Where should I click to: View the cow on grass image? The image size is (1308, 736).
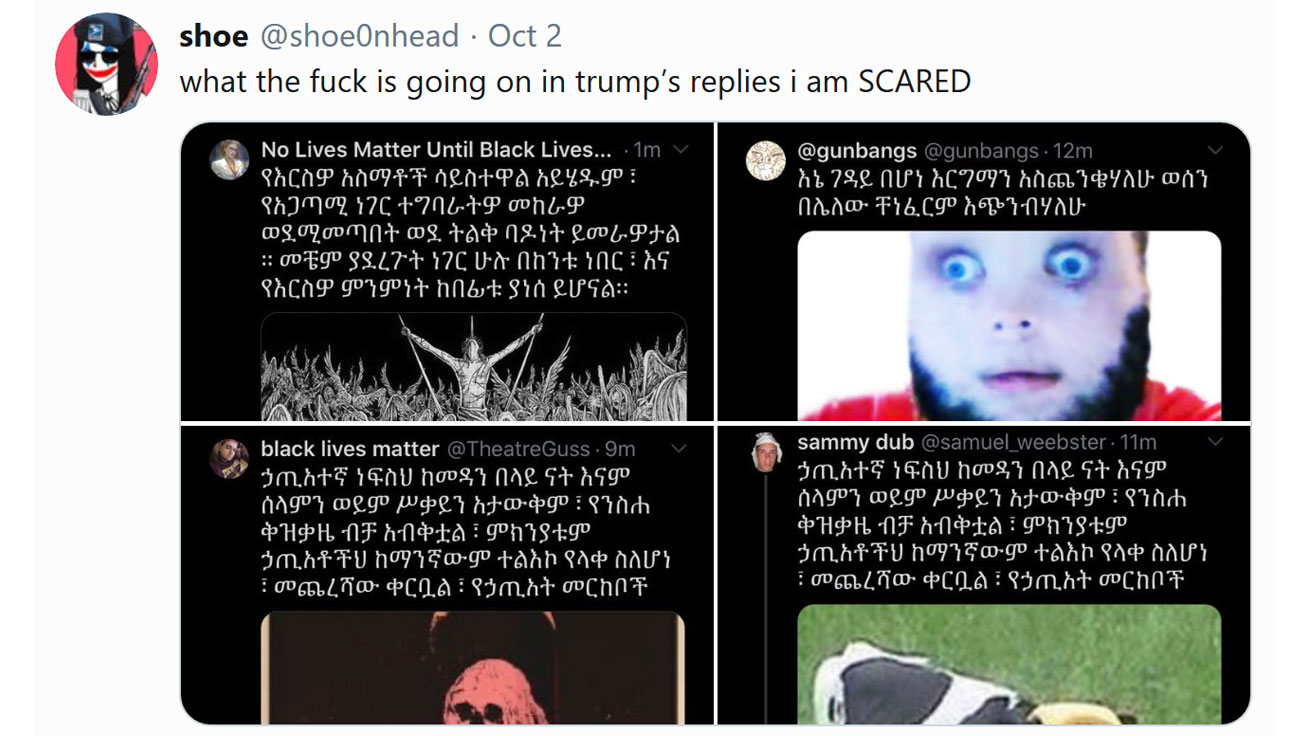1009,663
